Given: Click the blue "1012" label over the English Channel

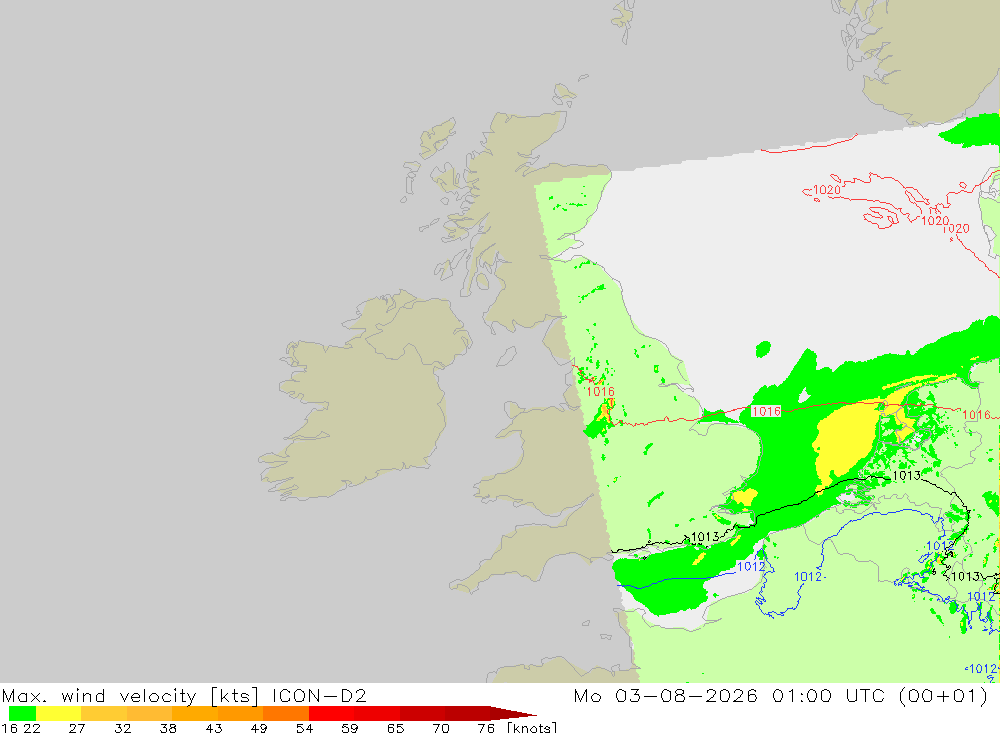Looking at the screenshot, I should coord(751,566).
